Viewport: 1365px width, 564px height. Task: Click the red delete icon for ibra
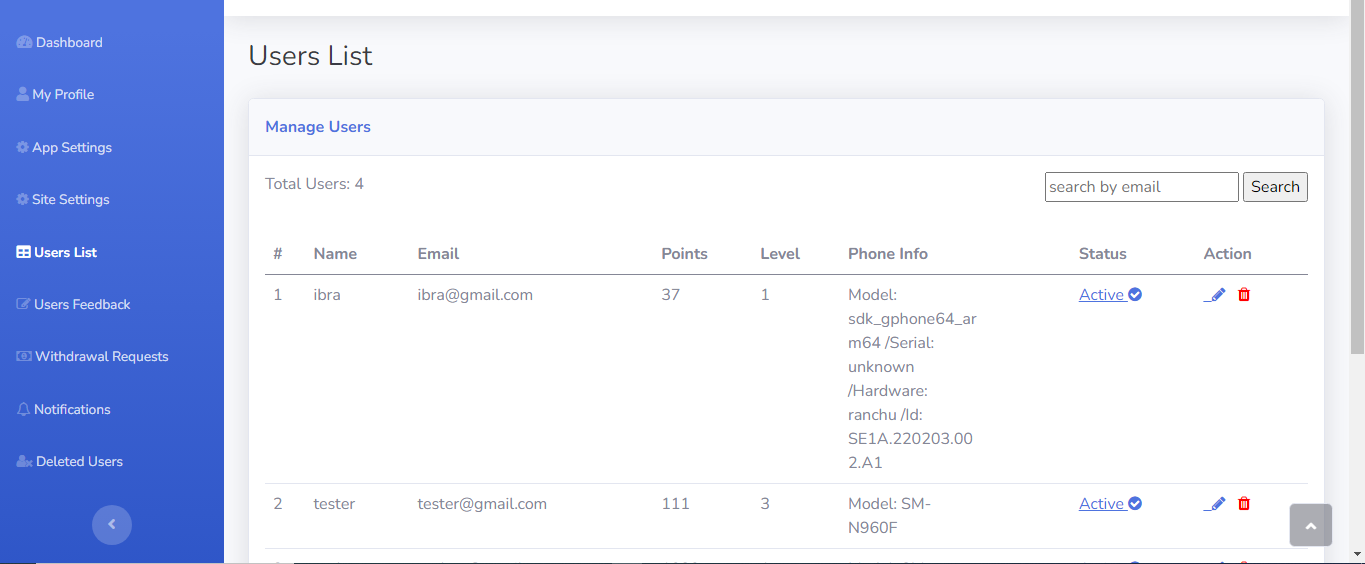point(1244,295)
